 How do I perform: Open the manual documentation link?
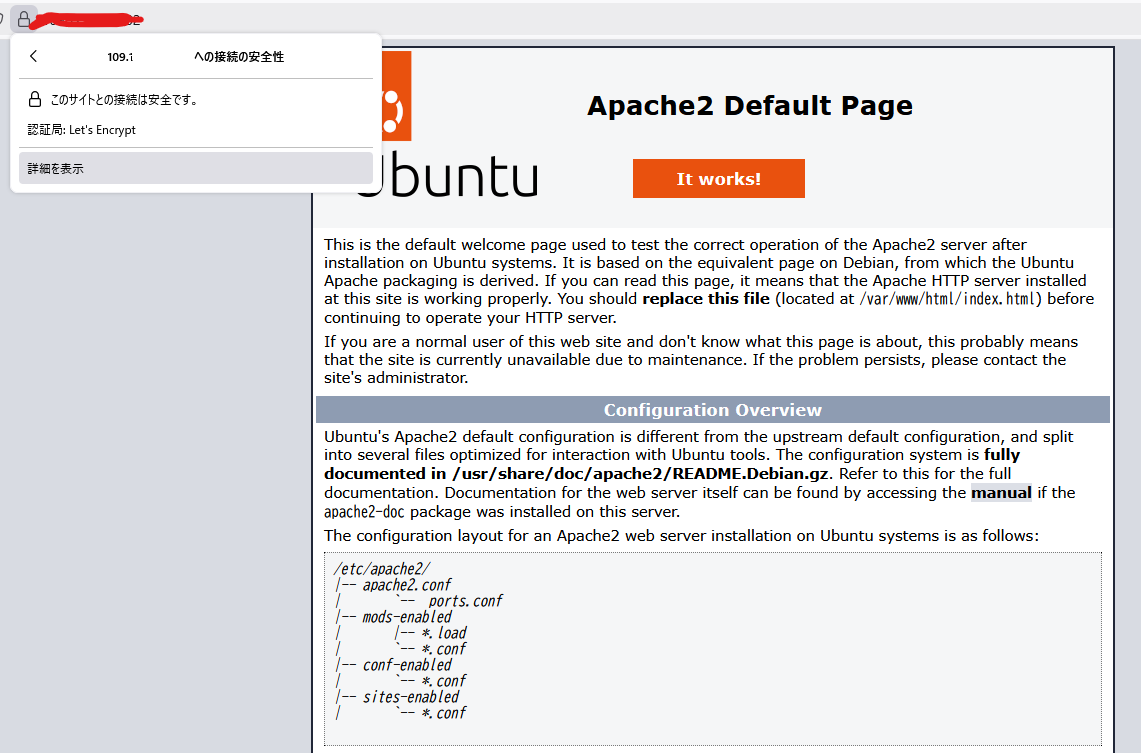(1001, 492)
